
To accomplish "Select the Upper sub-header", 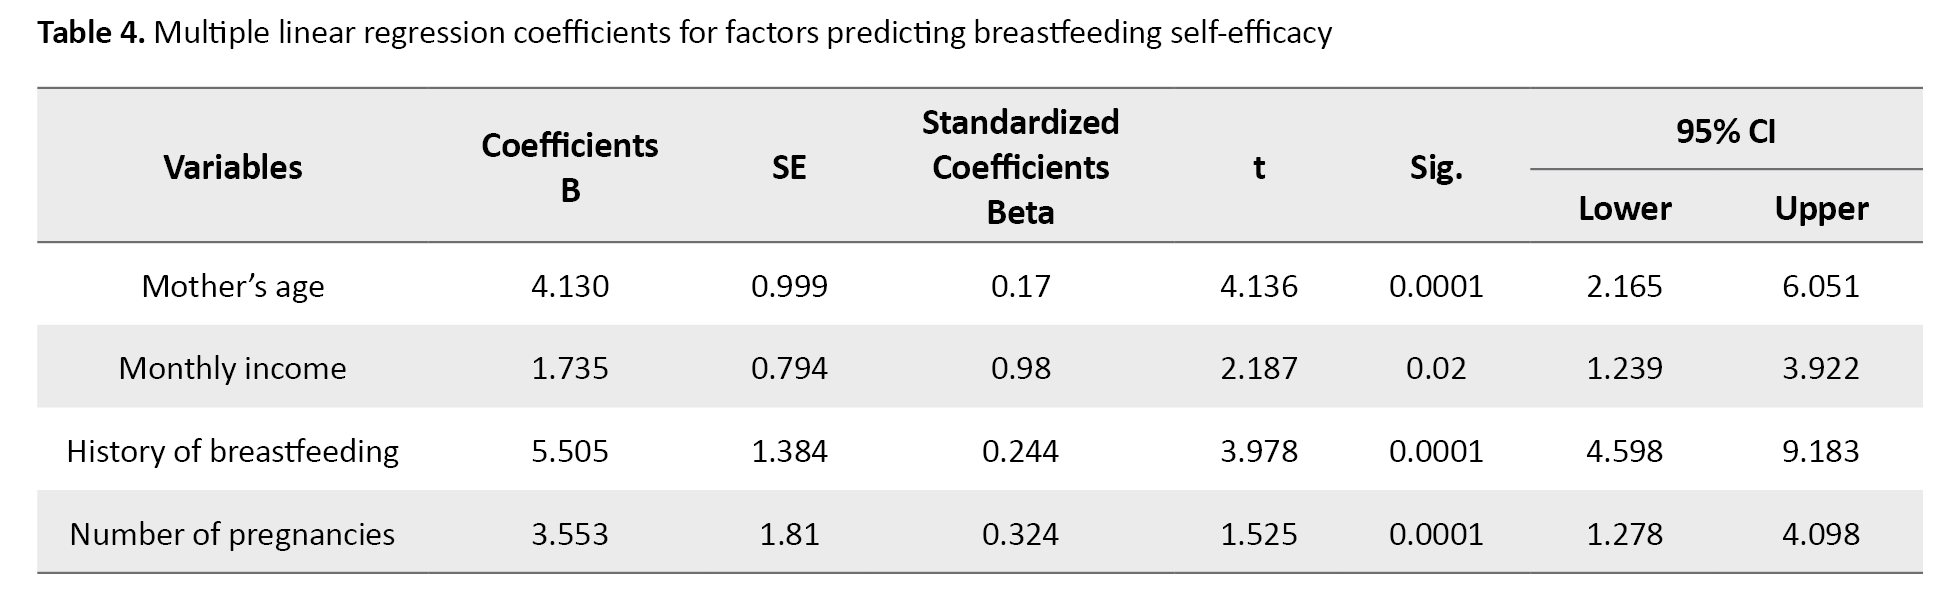I will 1821,208.
